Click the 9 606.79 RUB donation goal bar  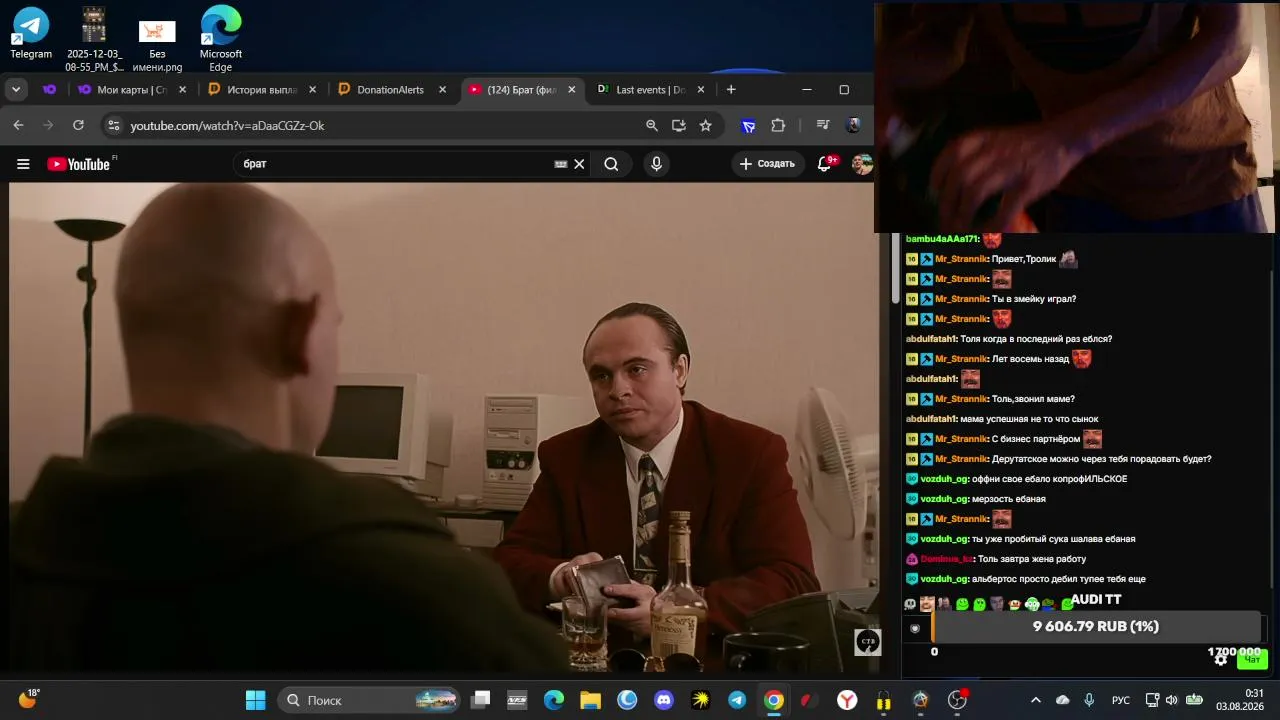1096,627
